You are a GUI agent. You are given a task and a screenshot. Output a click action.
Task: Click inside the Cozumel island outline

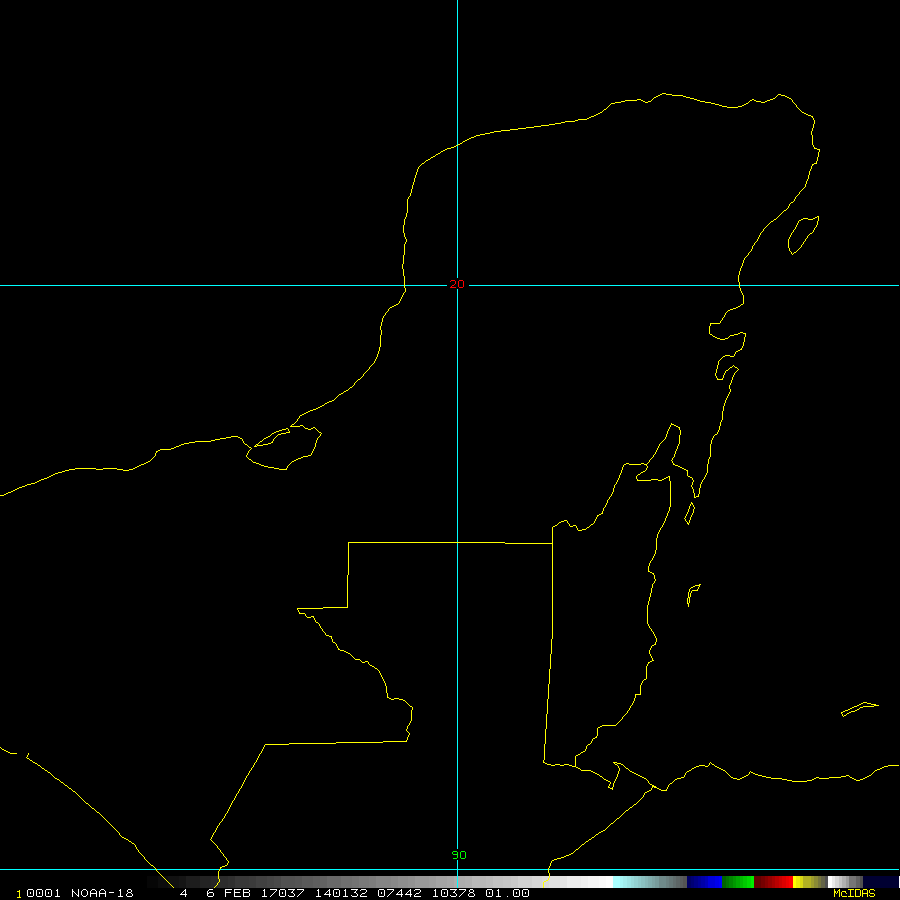(x=804, y=235)
